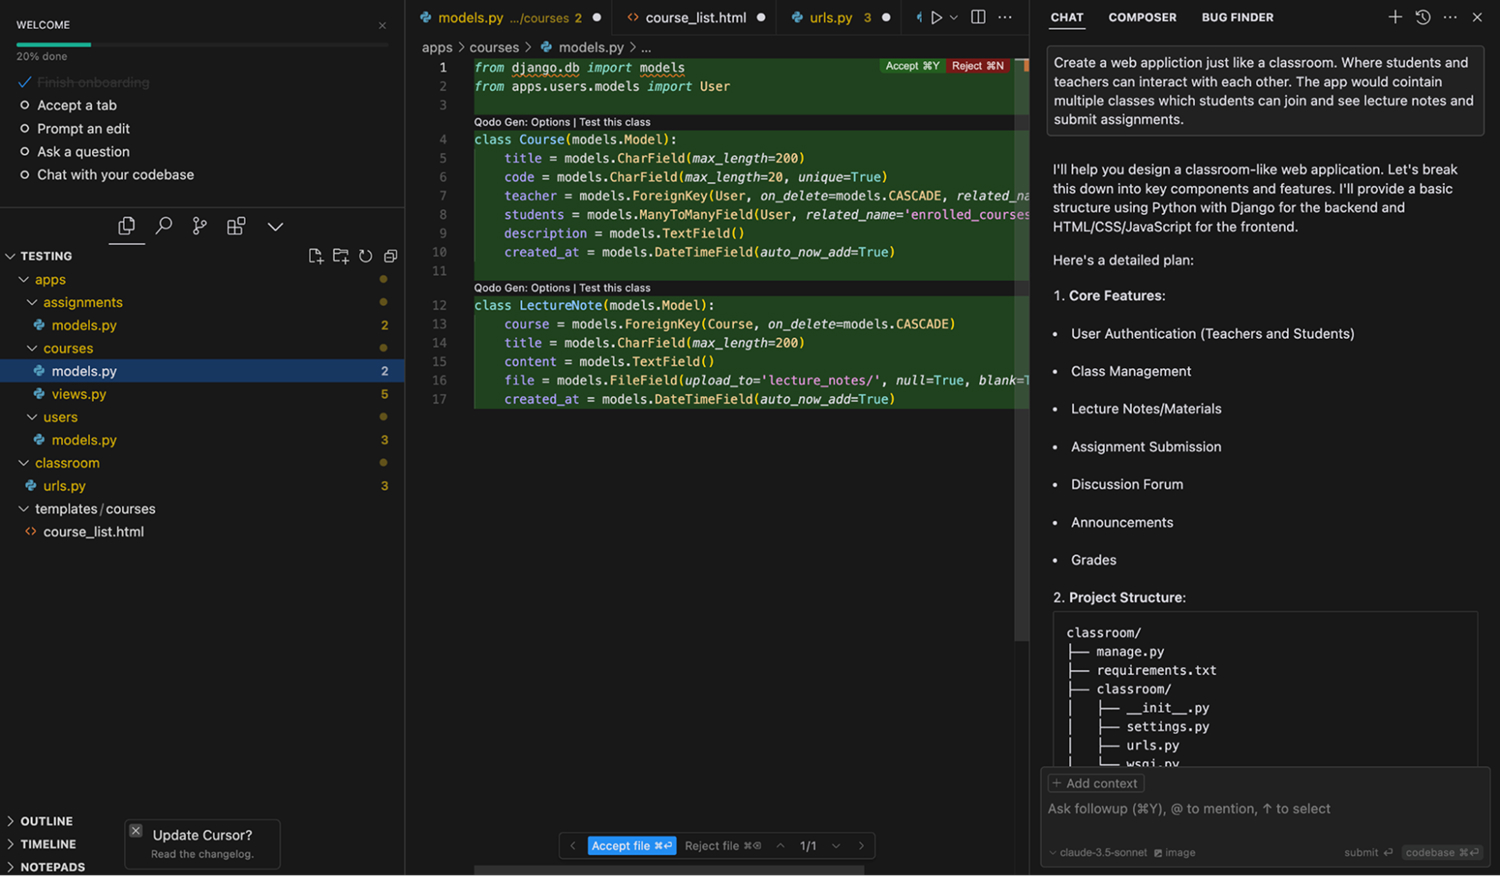Image resolution: width=1500 pixels, height=876 pixels.
Task: Click the New Folder icon in TESTING
Action: pyautogui.click(x=341, y=256)
